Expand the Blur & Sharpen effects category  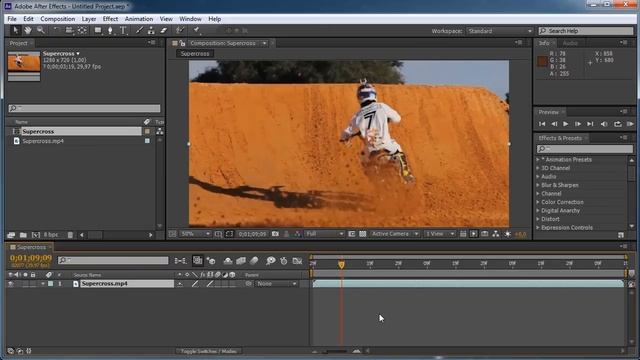pyautogui.click(x=538, y=185)
